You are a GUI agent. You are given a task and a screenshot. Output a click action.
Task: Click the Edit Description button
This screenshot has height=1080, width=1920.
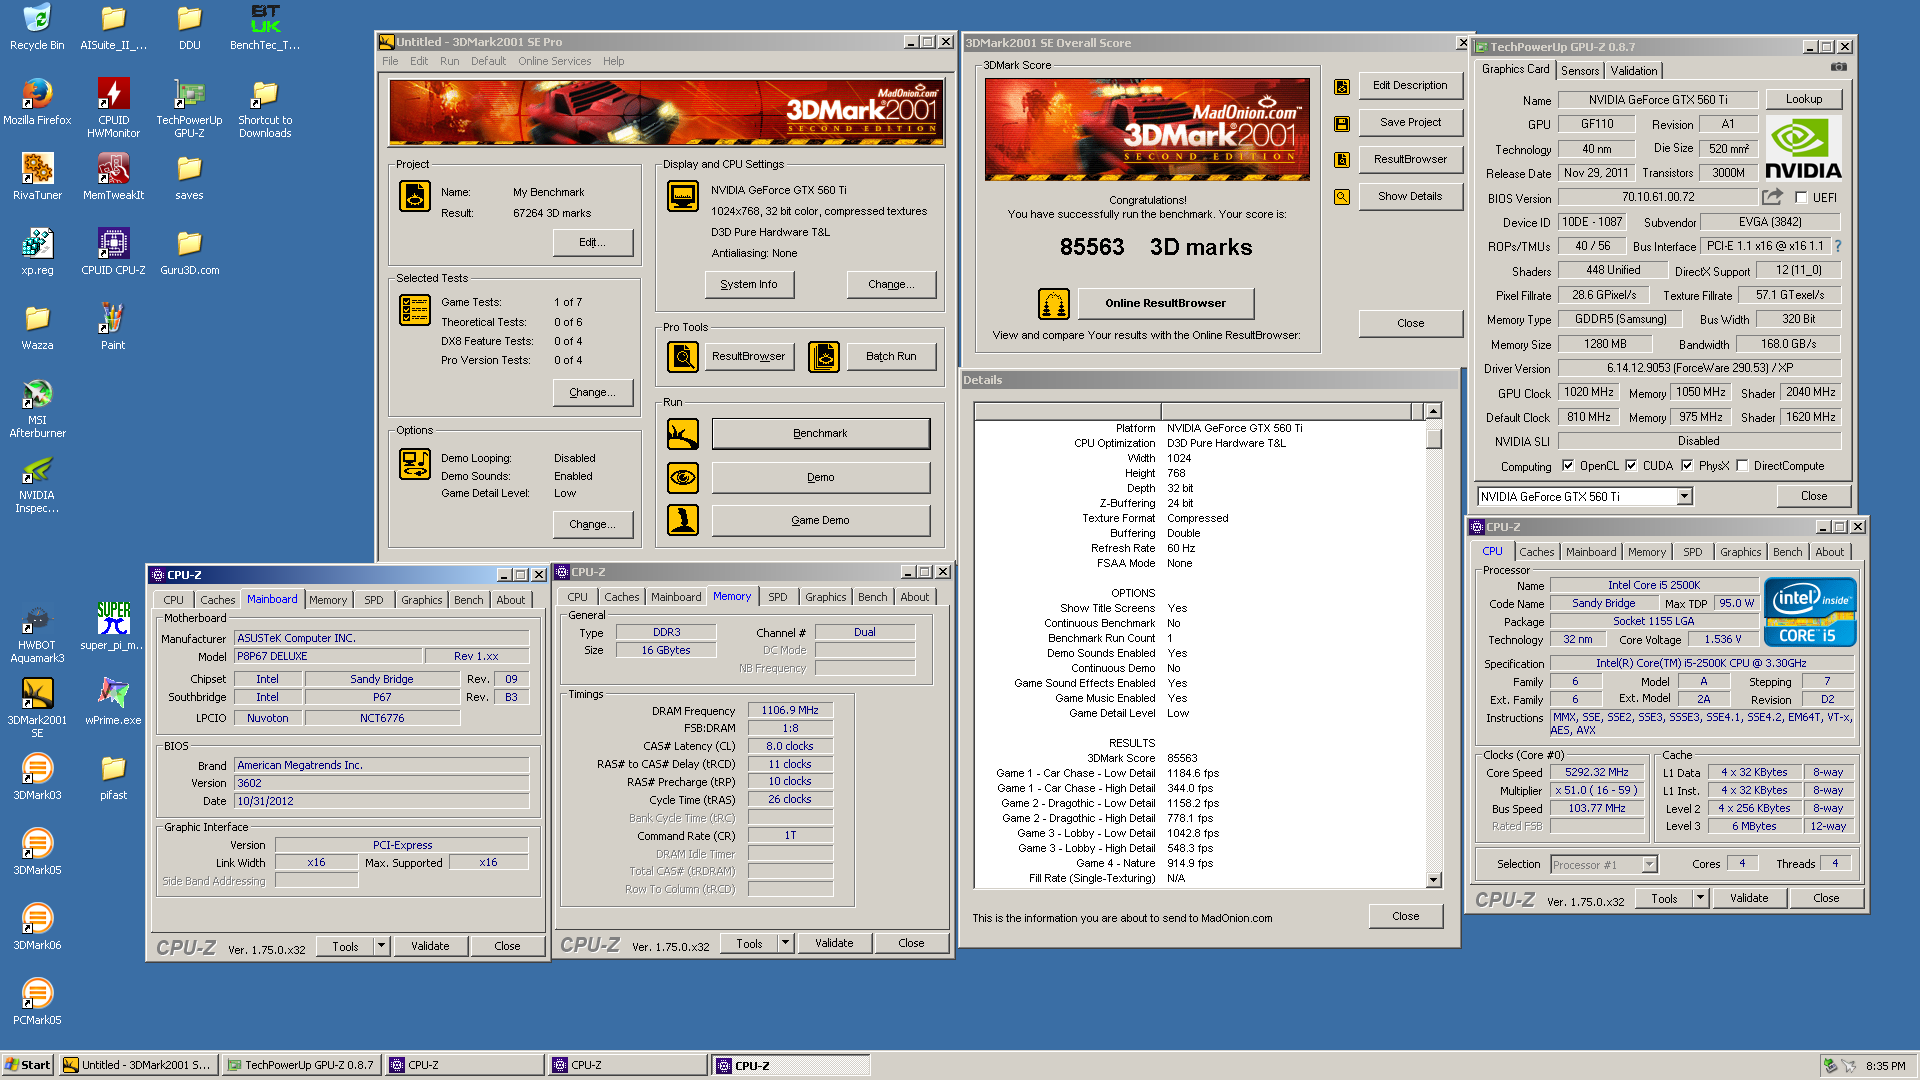click(1410, 85)
